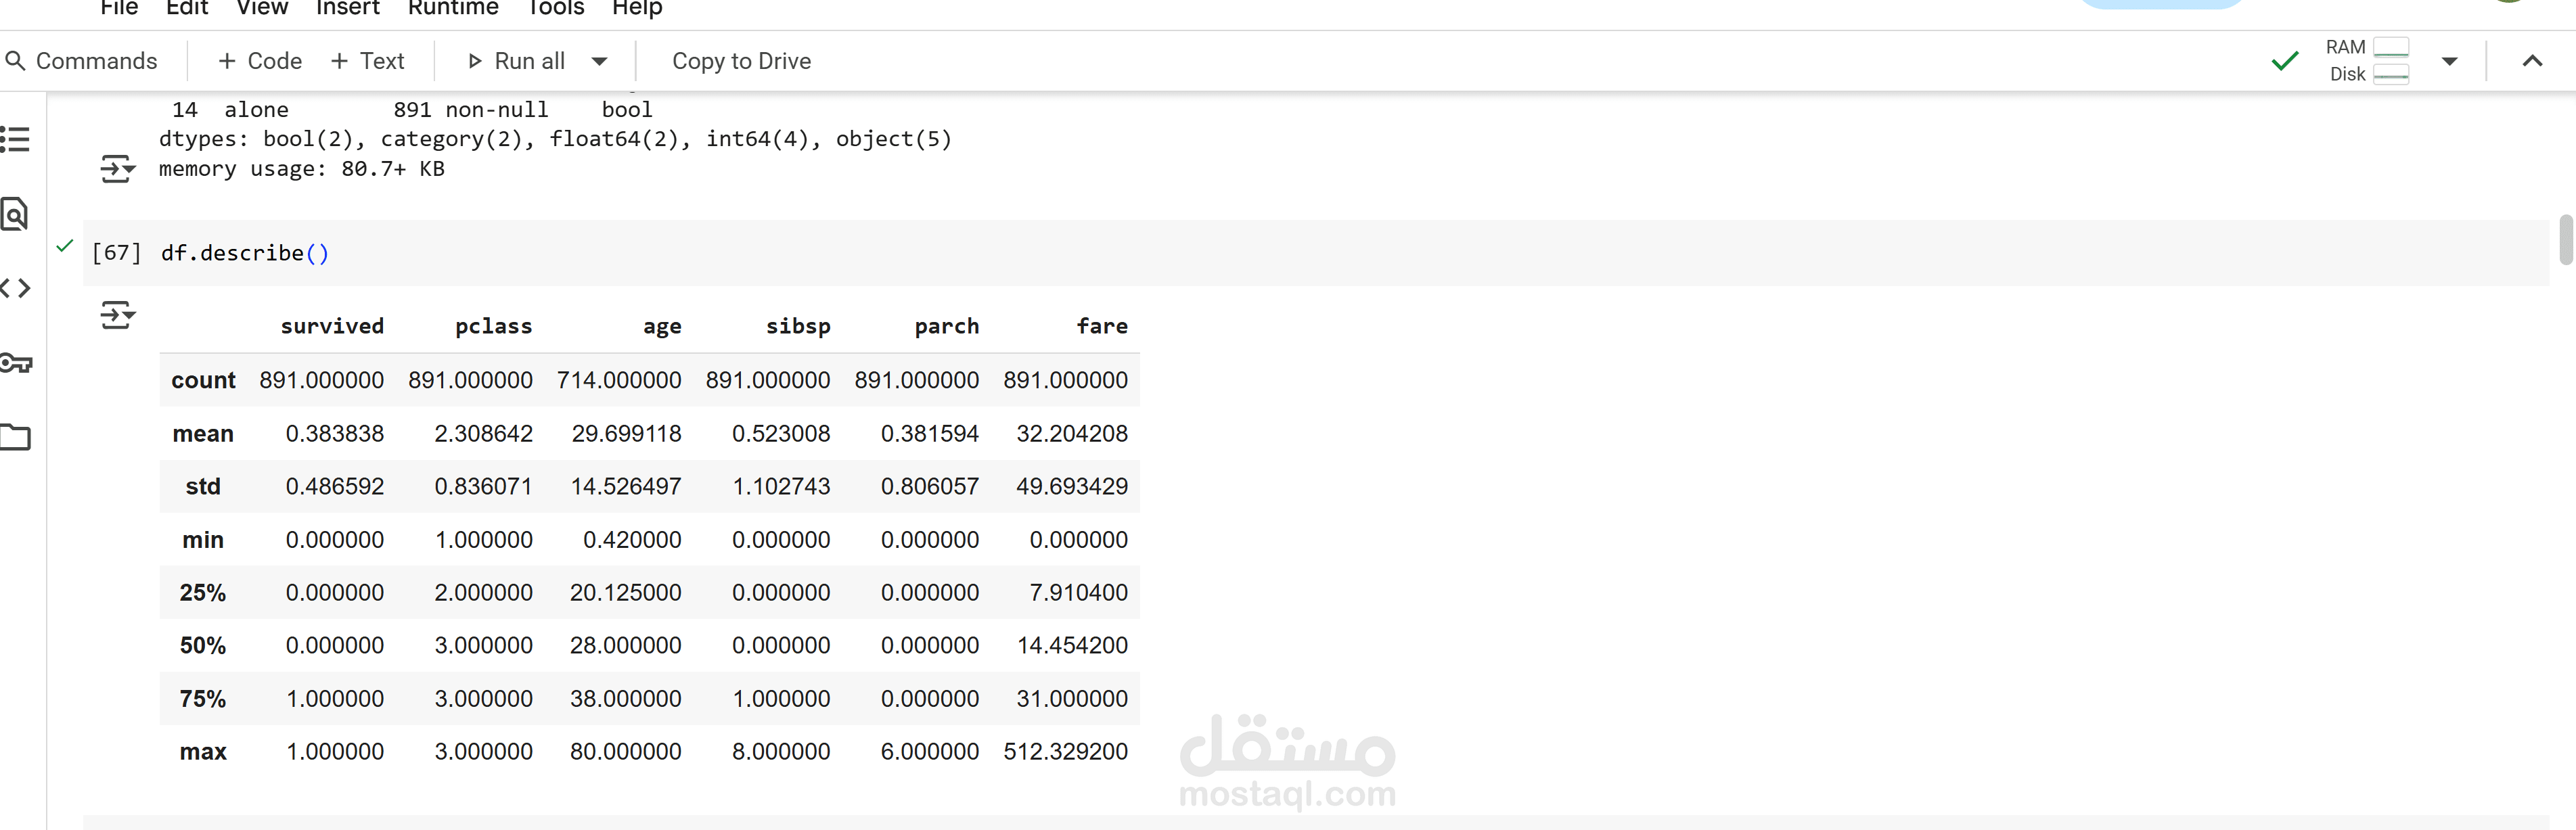Viewport: 2576px width, 830px height.
Task: Click the Commands search icon
Action: click(x=15, y=61)
